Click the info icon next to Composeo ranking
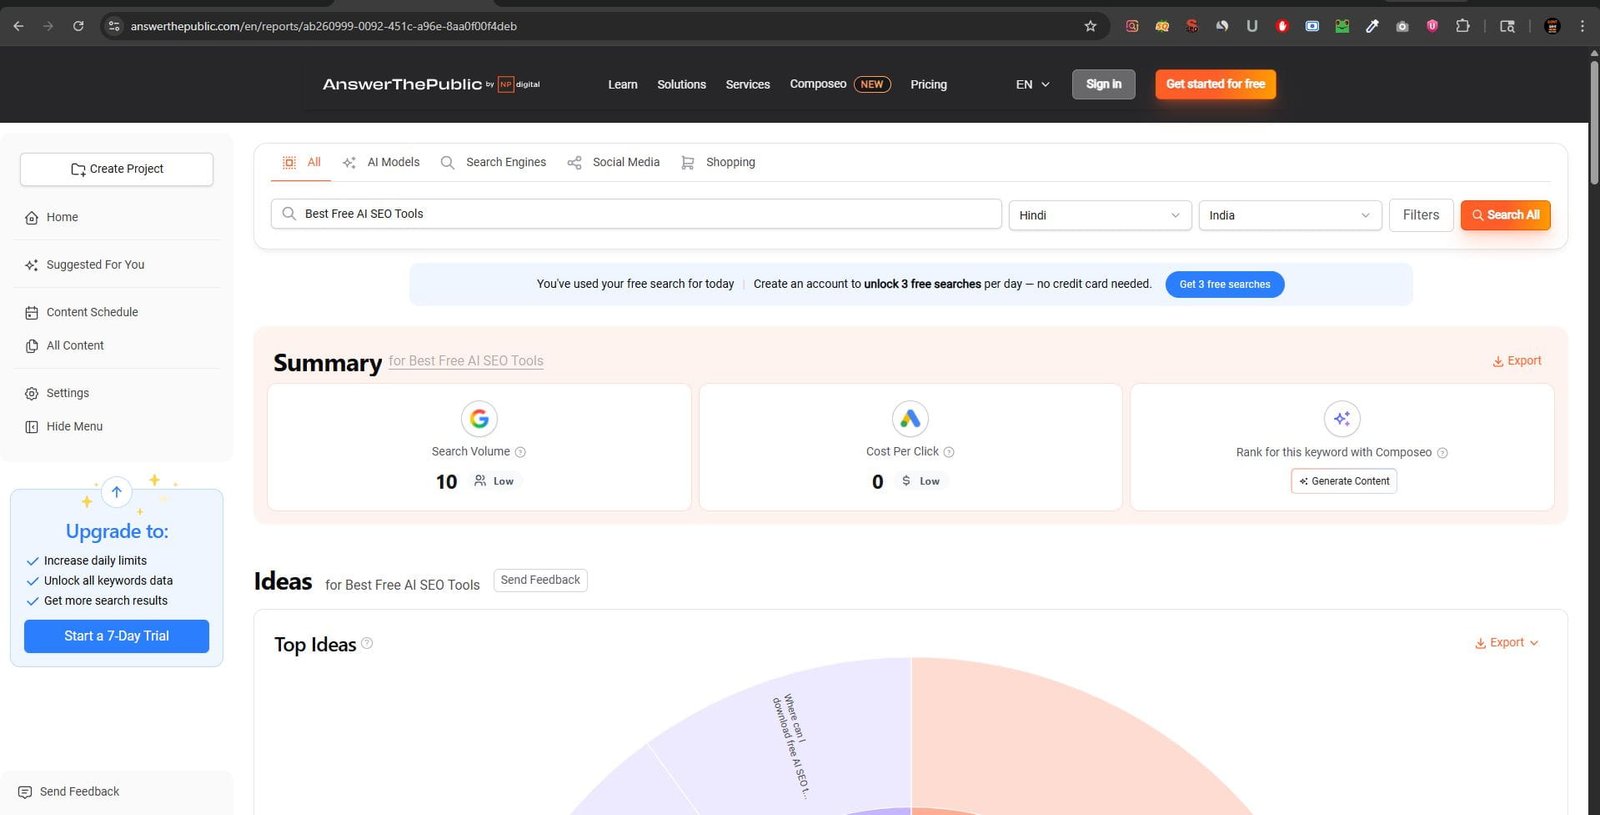 point(1442,453)
